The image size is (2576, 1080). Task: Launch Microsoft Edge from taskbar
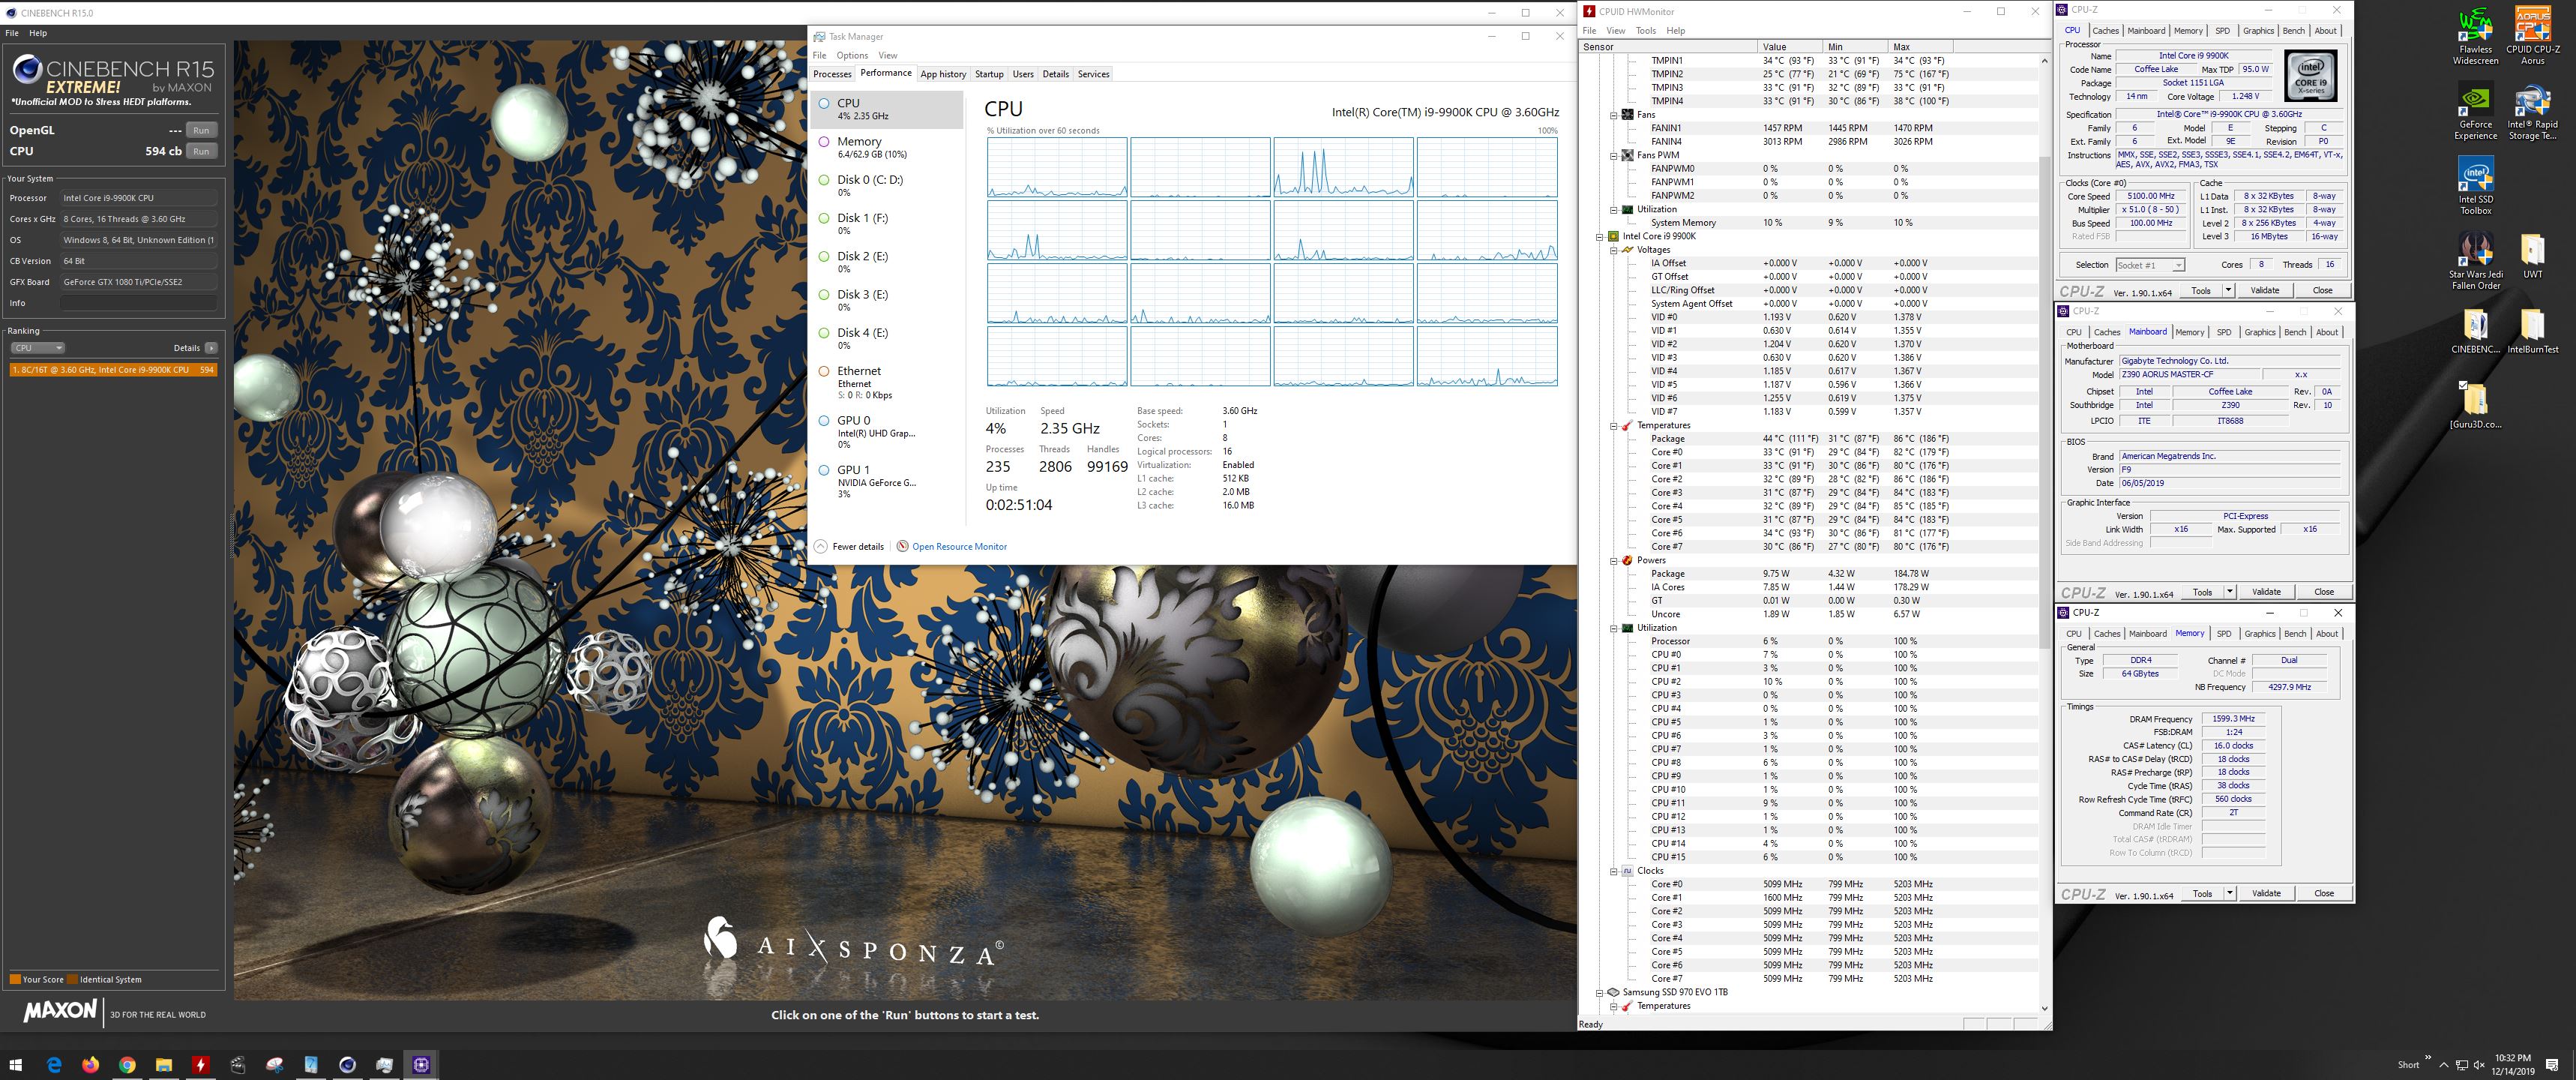54,1065
